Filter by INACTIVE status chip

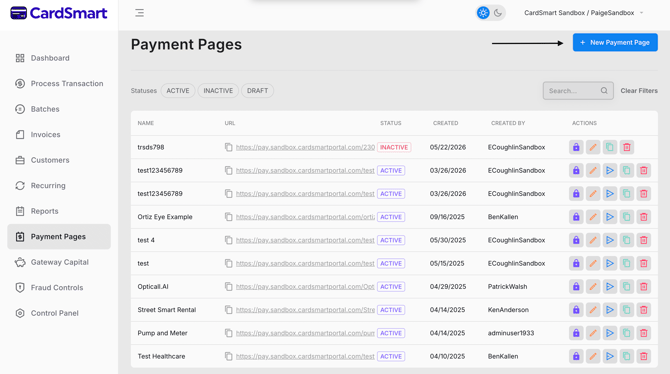click(x=218, y=91)
